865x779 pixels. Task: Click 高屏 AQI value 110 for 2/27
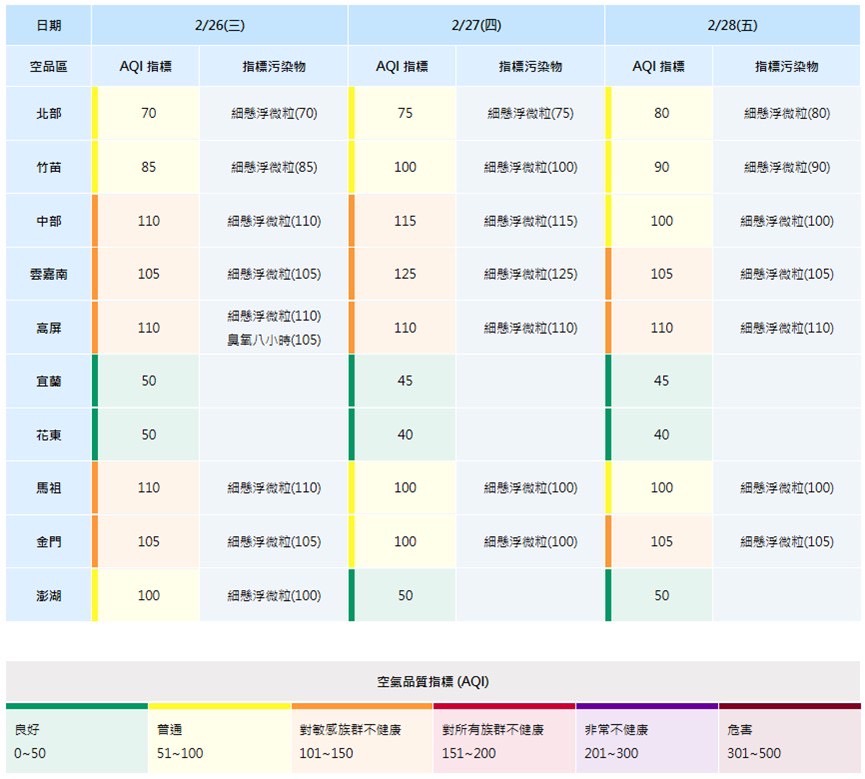(405, 328)
